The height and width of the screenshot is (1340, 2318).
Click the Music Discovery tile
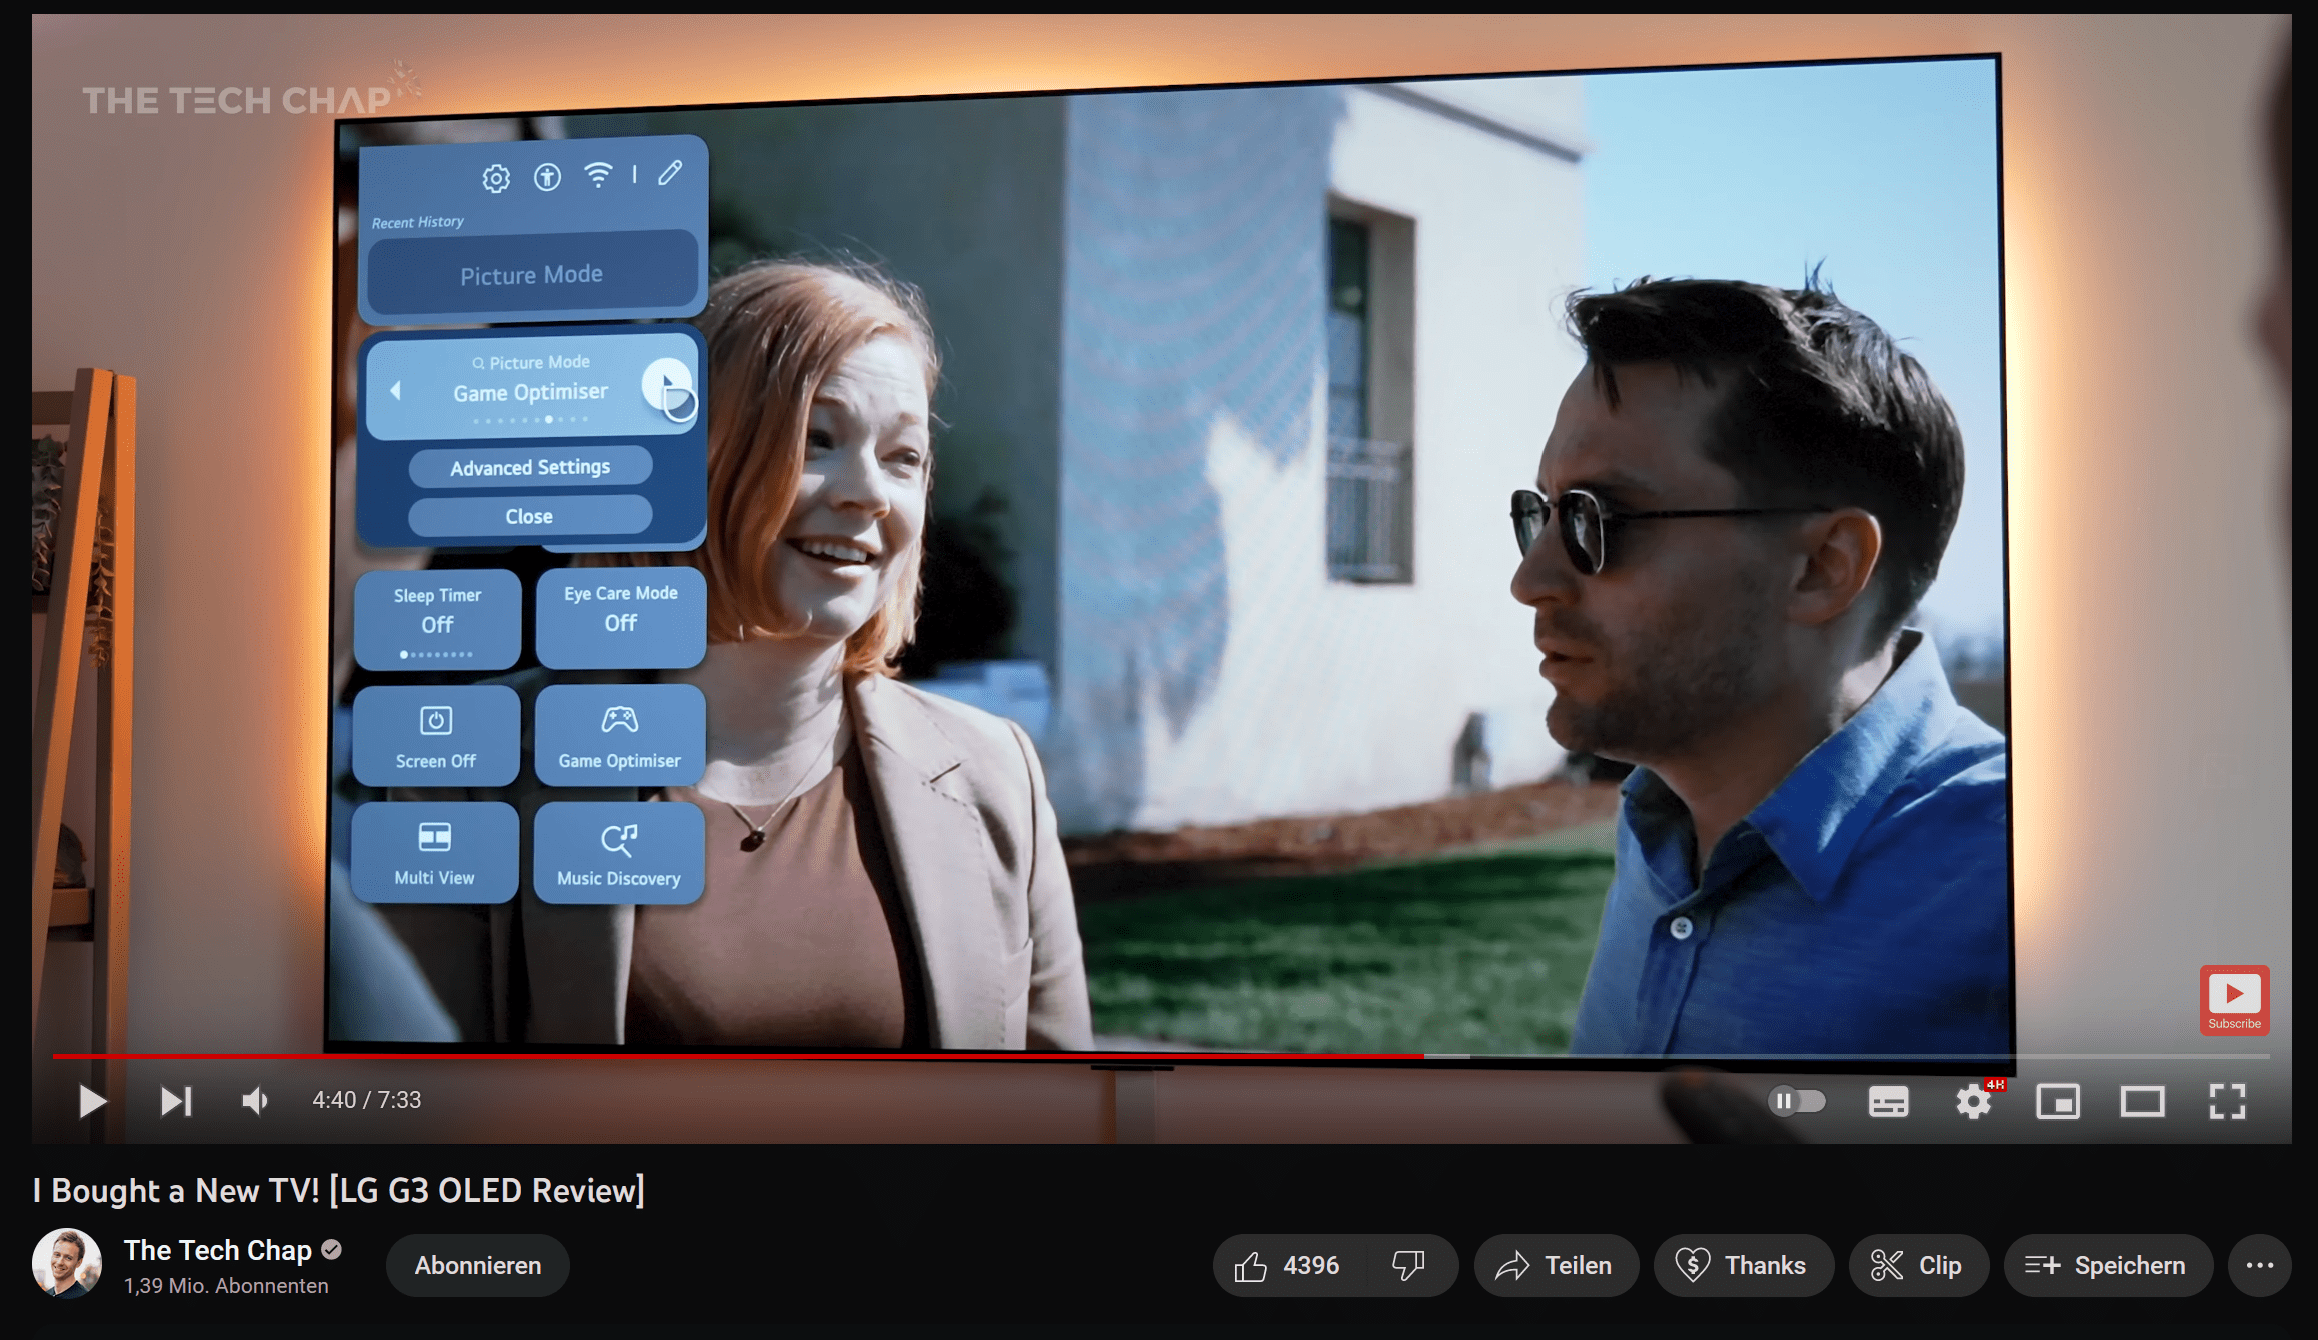coord(618,853)
